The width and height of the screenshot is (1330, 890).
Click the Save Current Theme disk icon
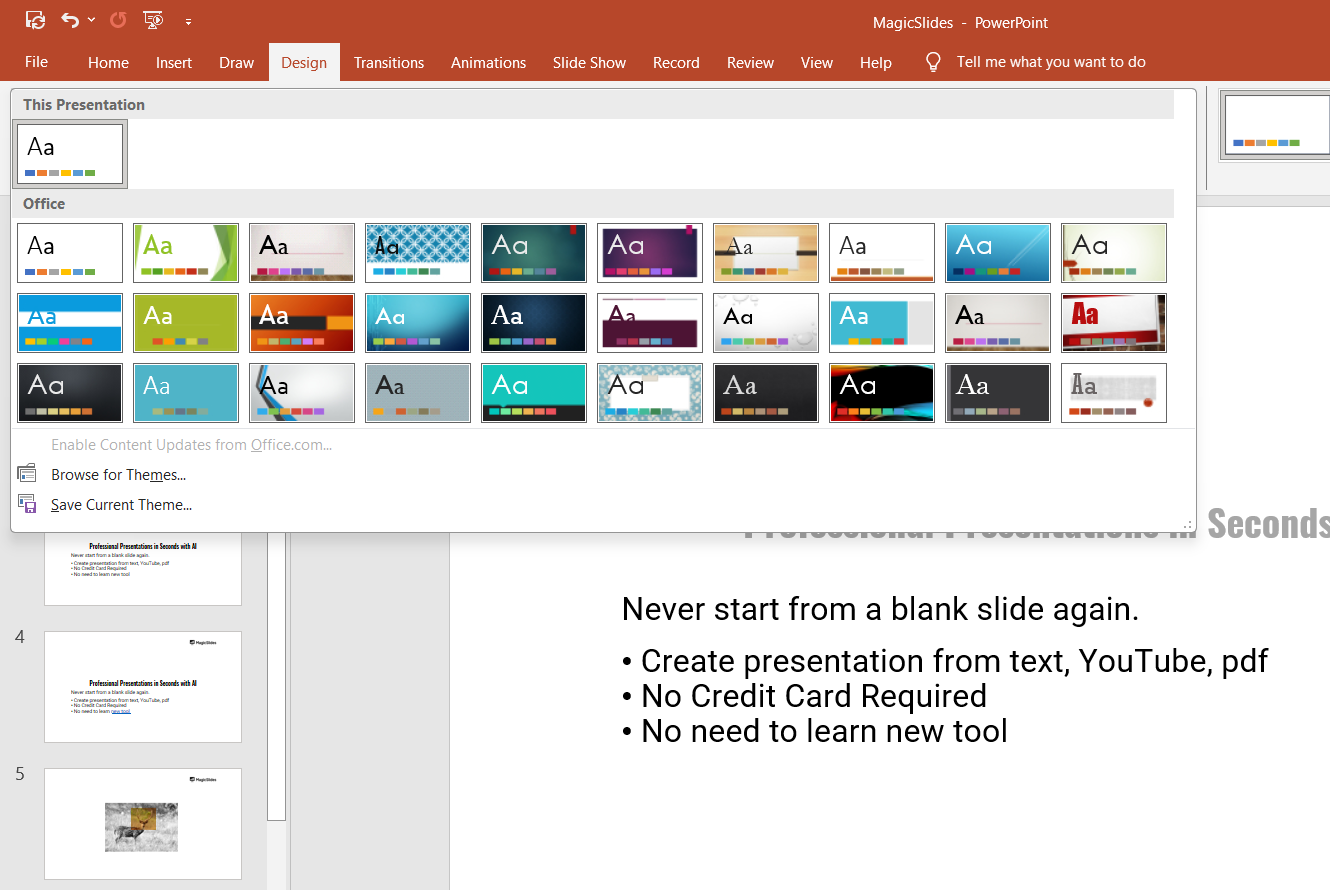click(27, 504)
